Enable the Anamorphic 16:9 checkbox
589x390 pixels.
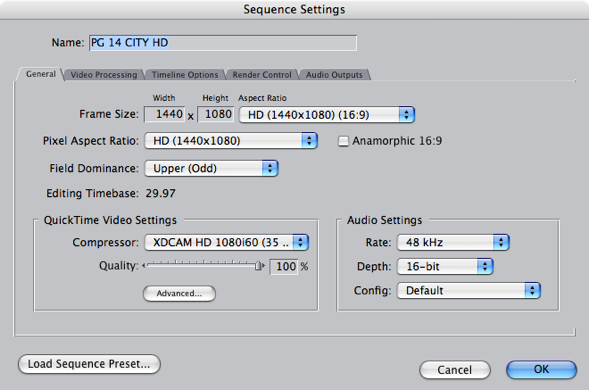[343, 141]
